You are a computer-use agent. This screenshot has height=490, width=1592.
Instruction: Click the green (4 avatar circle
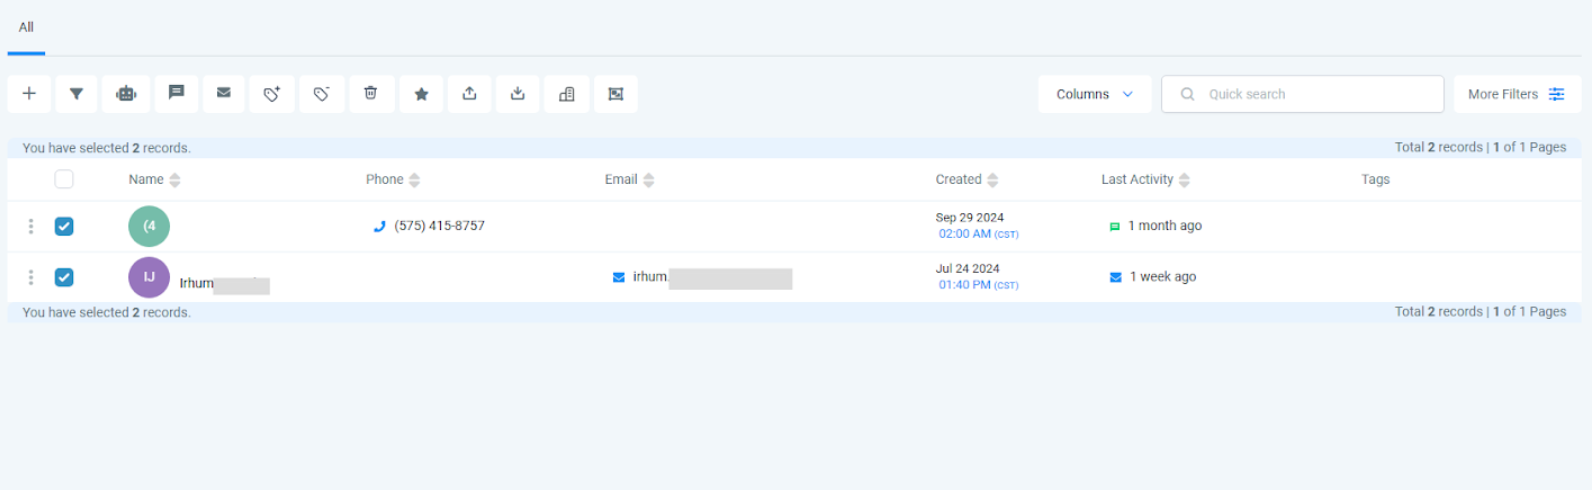point(149,226)
